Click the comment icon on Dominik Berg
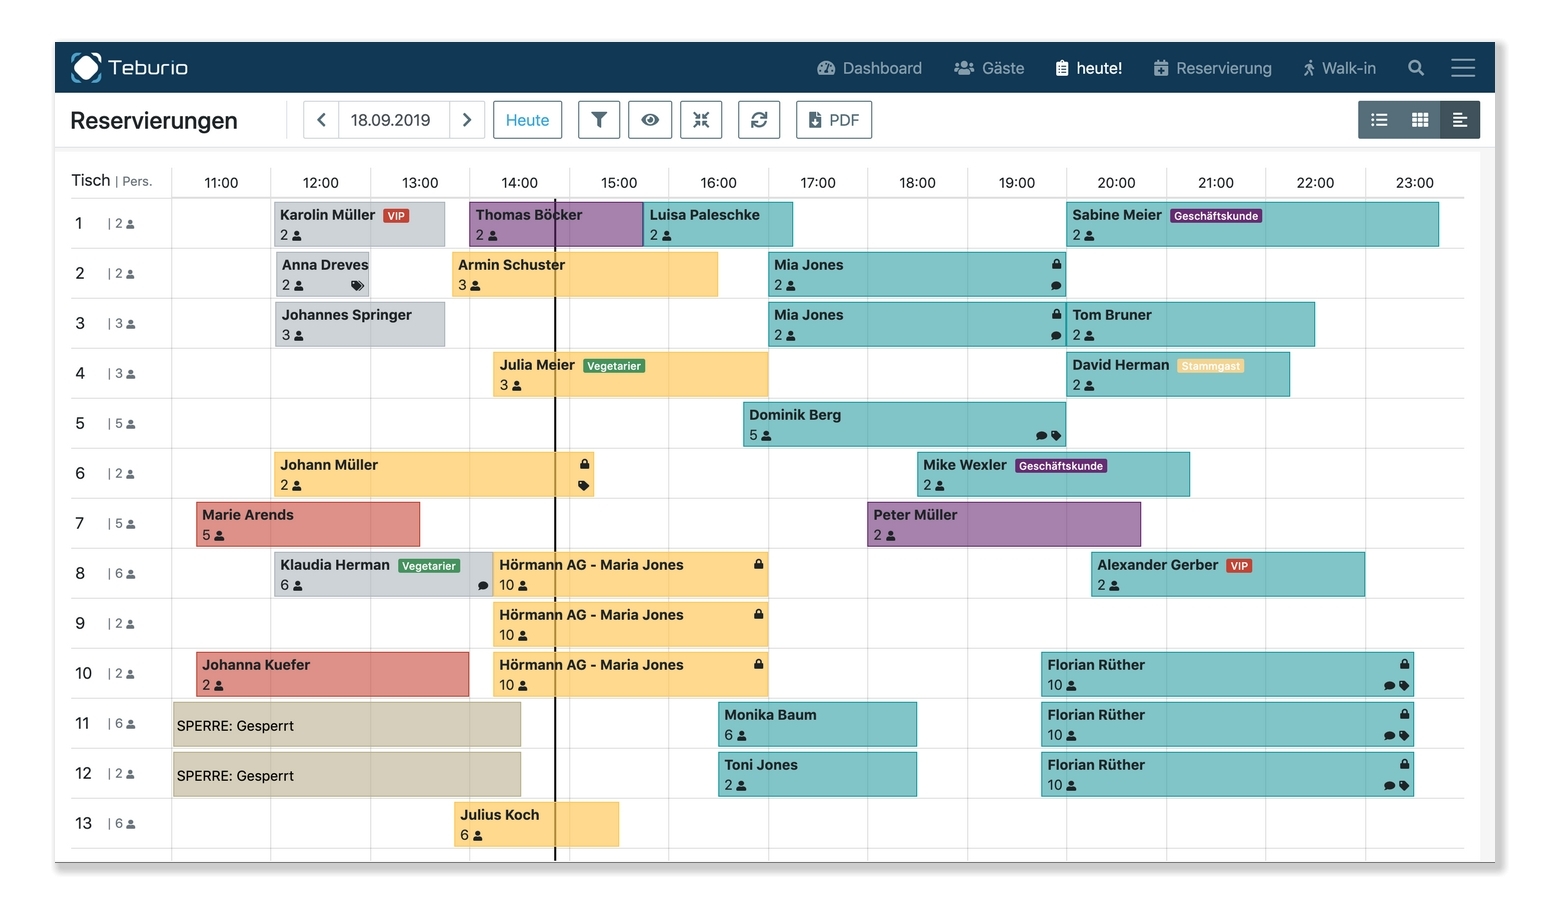 click(x=1041, y=436)
